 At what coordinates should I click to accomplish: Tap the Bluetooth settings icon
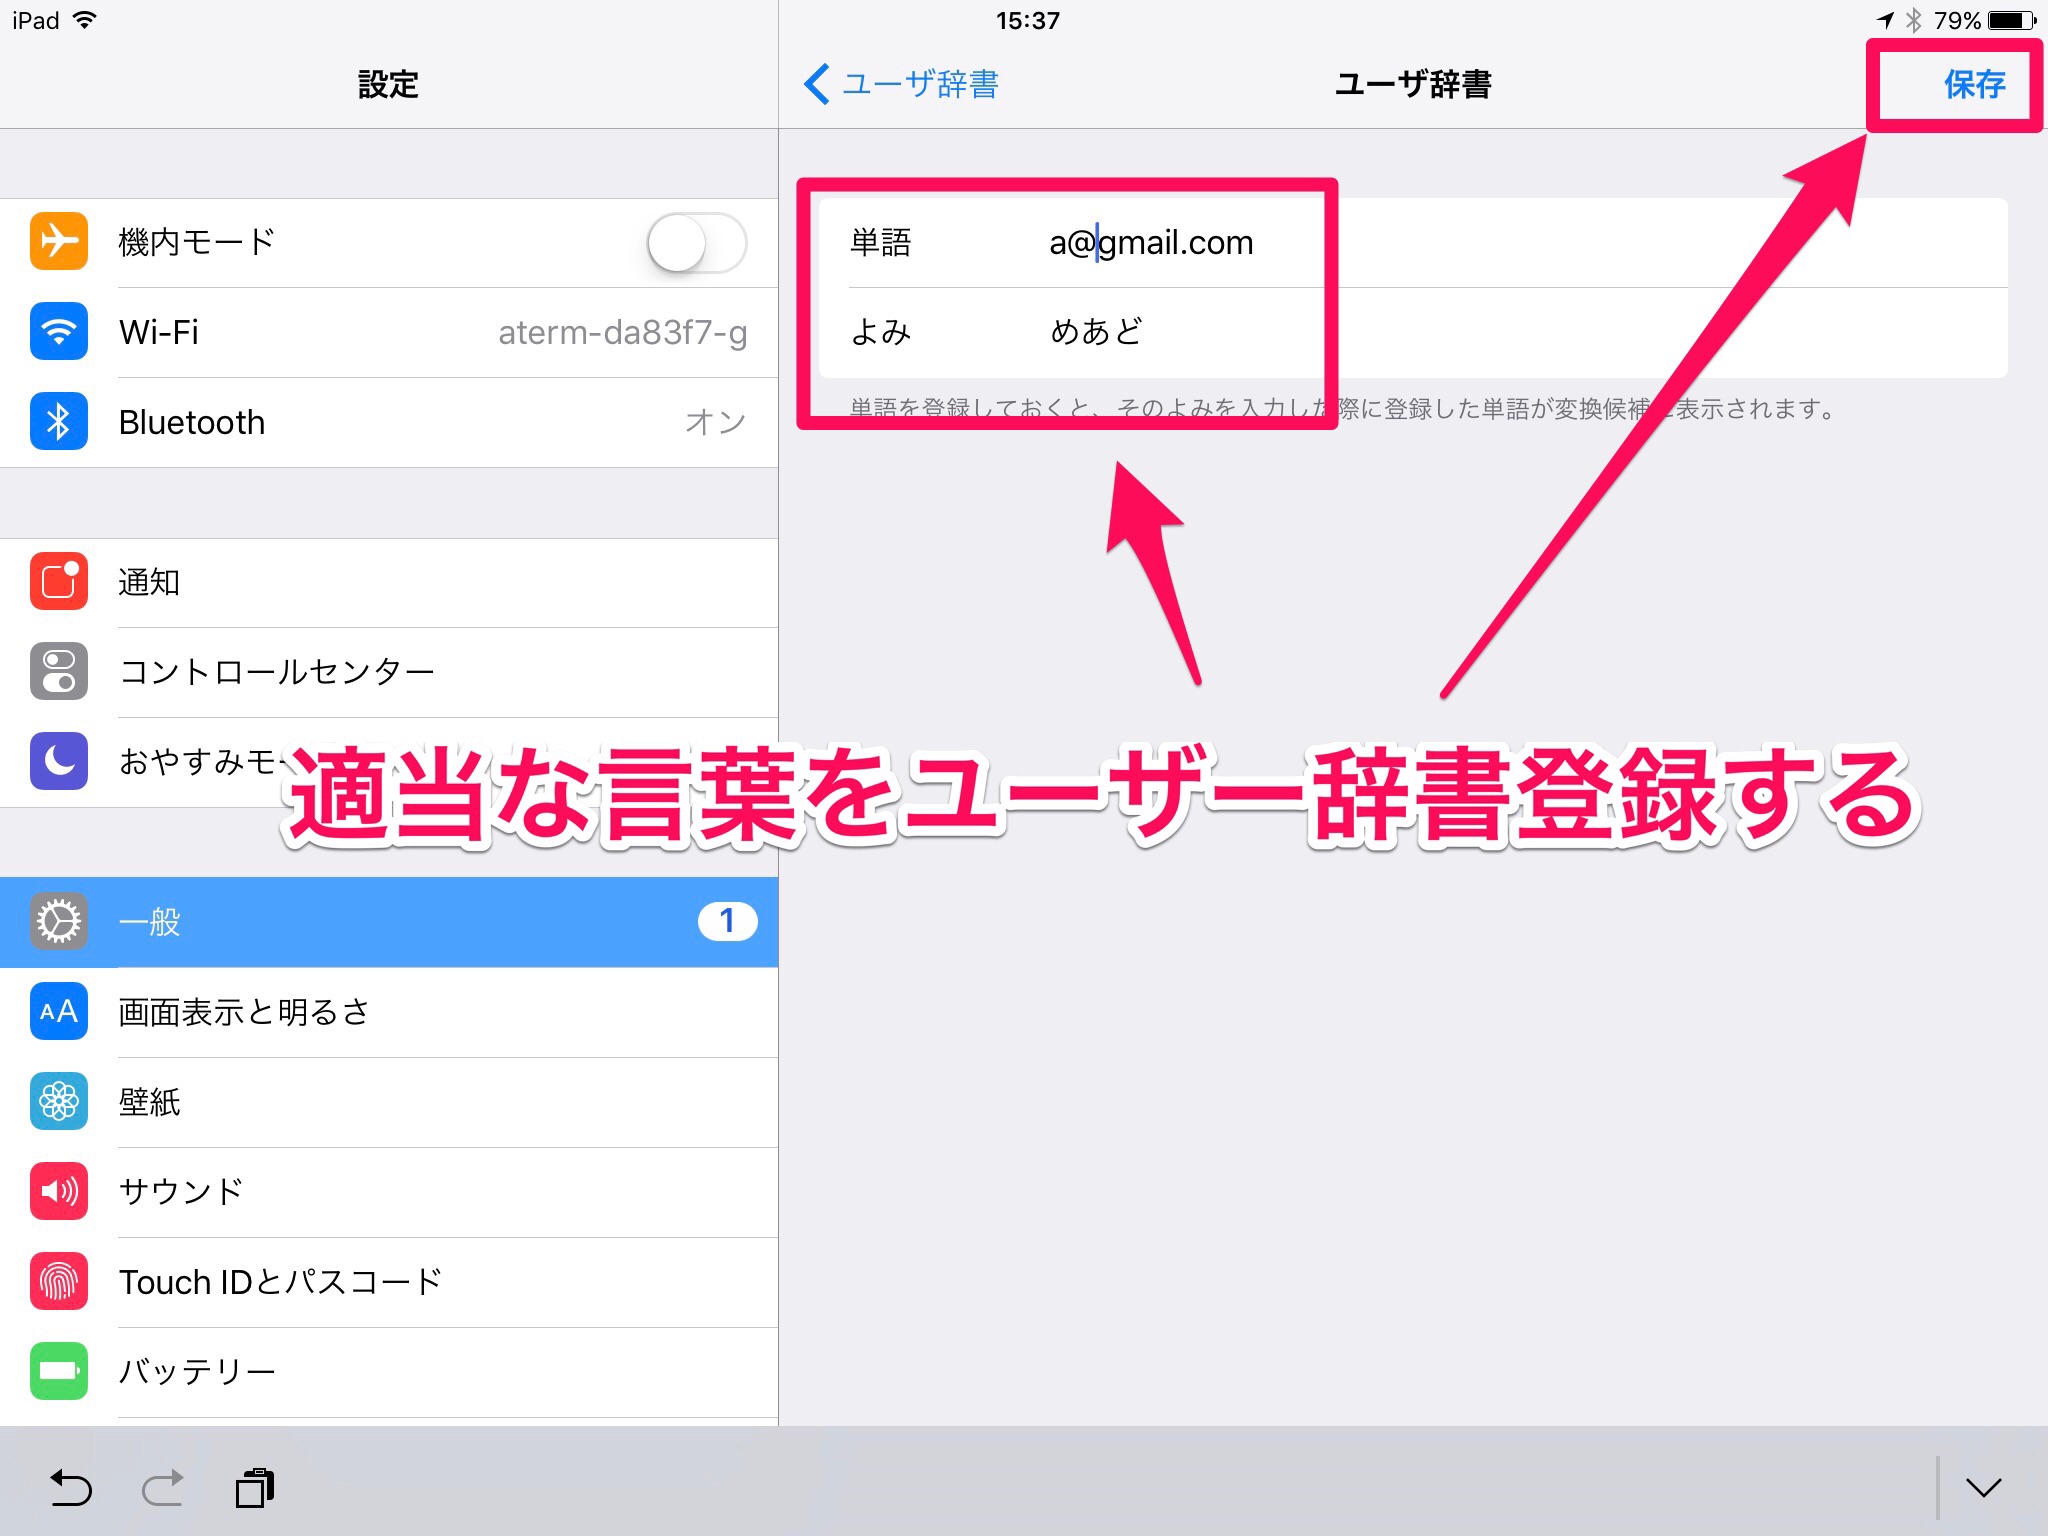(x=59, y=421)
